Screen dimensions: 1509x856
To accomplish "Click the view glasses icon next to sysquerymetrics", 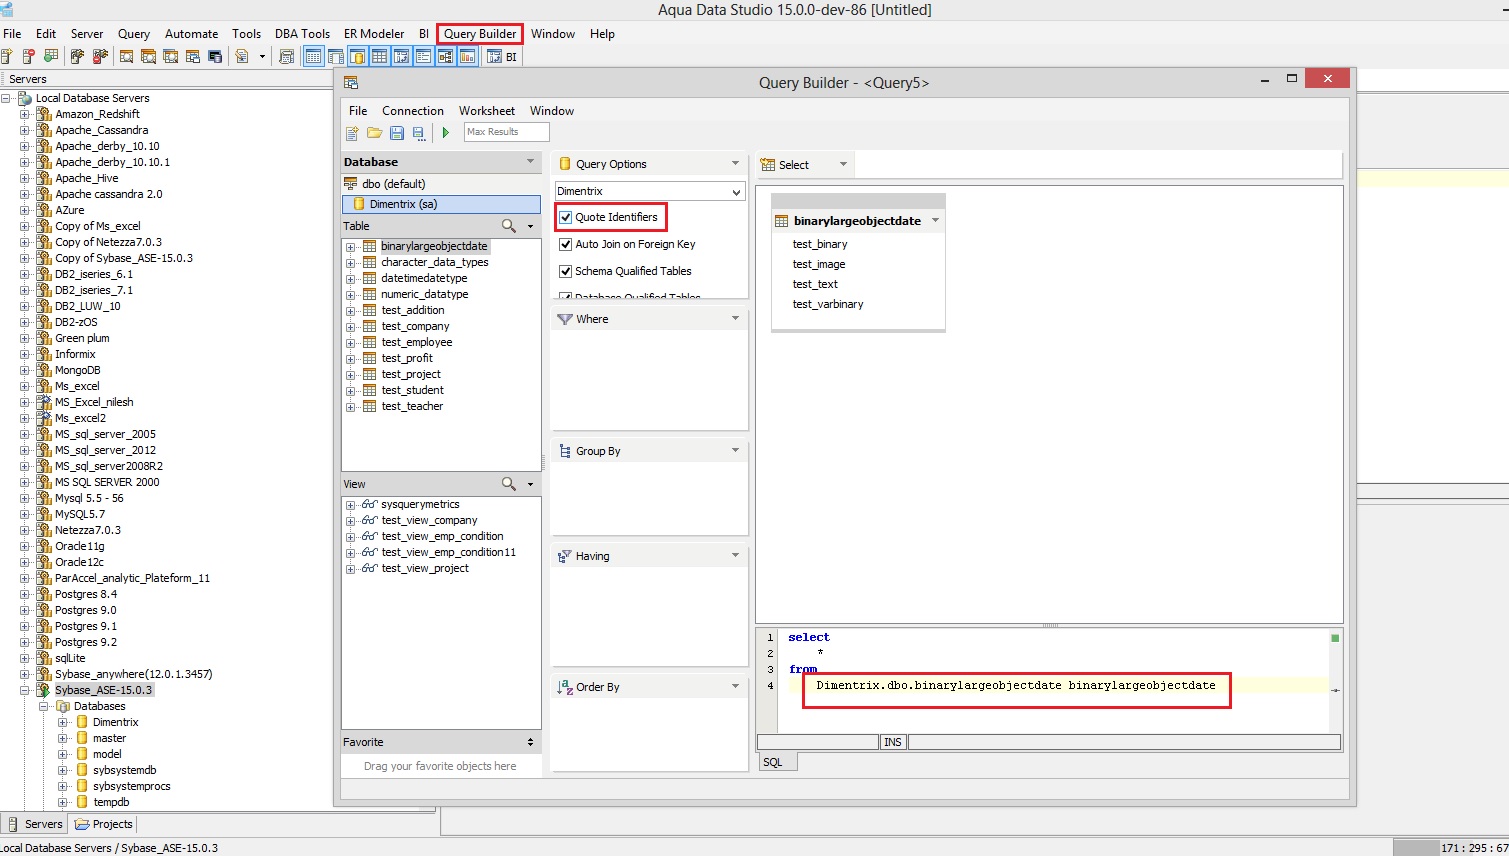I will pyautogui.click(x=370, y=504).
